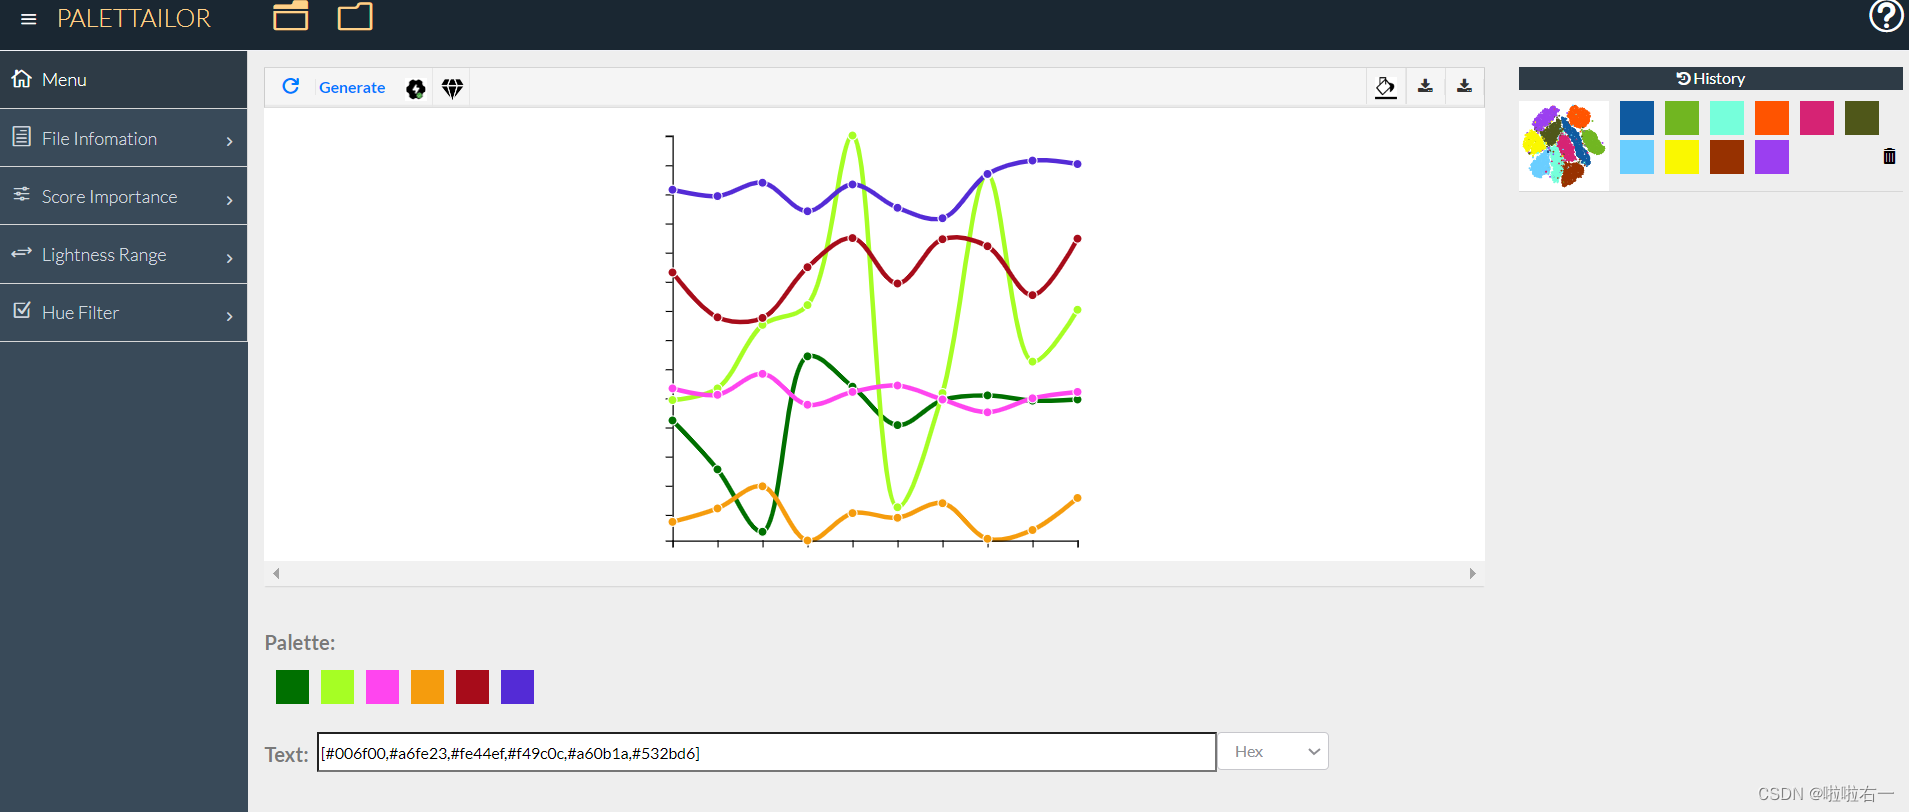
Task: Click the plain outline folder icon in header
Action: click(355, 16)
